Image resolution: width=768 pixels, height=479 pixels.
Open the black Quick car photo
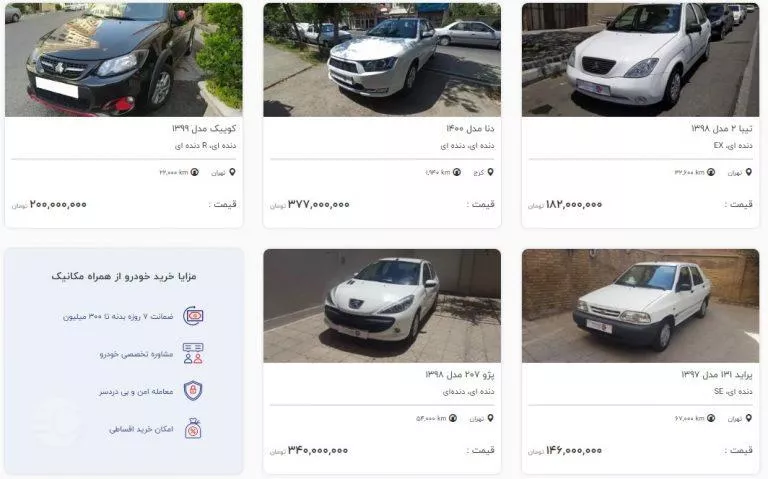tap(124, 60)
